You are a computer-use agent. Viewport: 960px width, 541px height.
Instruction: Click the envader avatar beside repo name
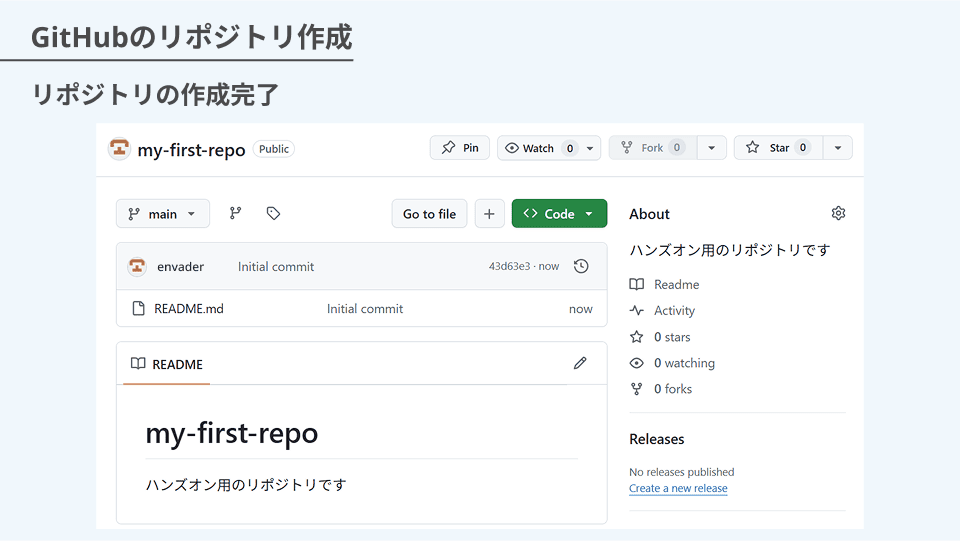[x=119, y=149]
